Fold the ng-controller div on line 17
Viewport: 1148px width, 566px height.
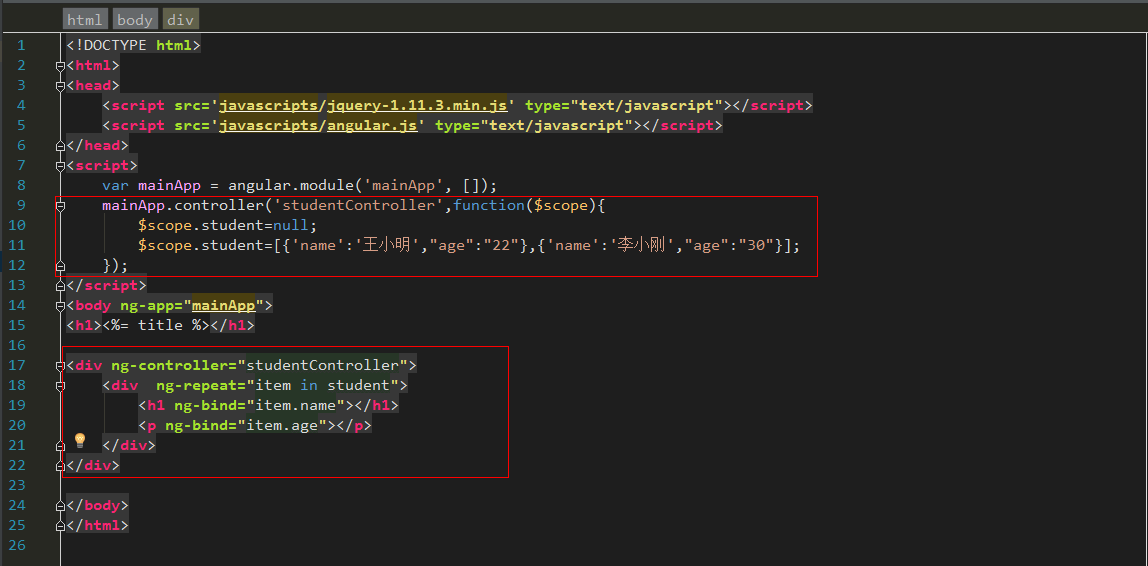61,365
